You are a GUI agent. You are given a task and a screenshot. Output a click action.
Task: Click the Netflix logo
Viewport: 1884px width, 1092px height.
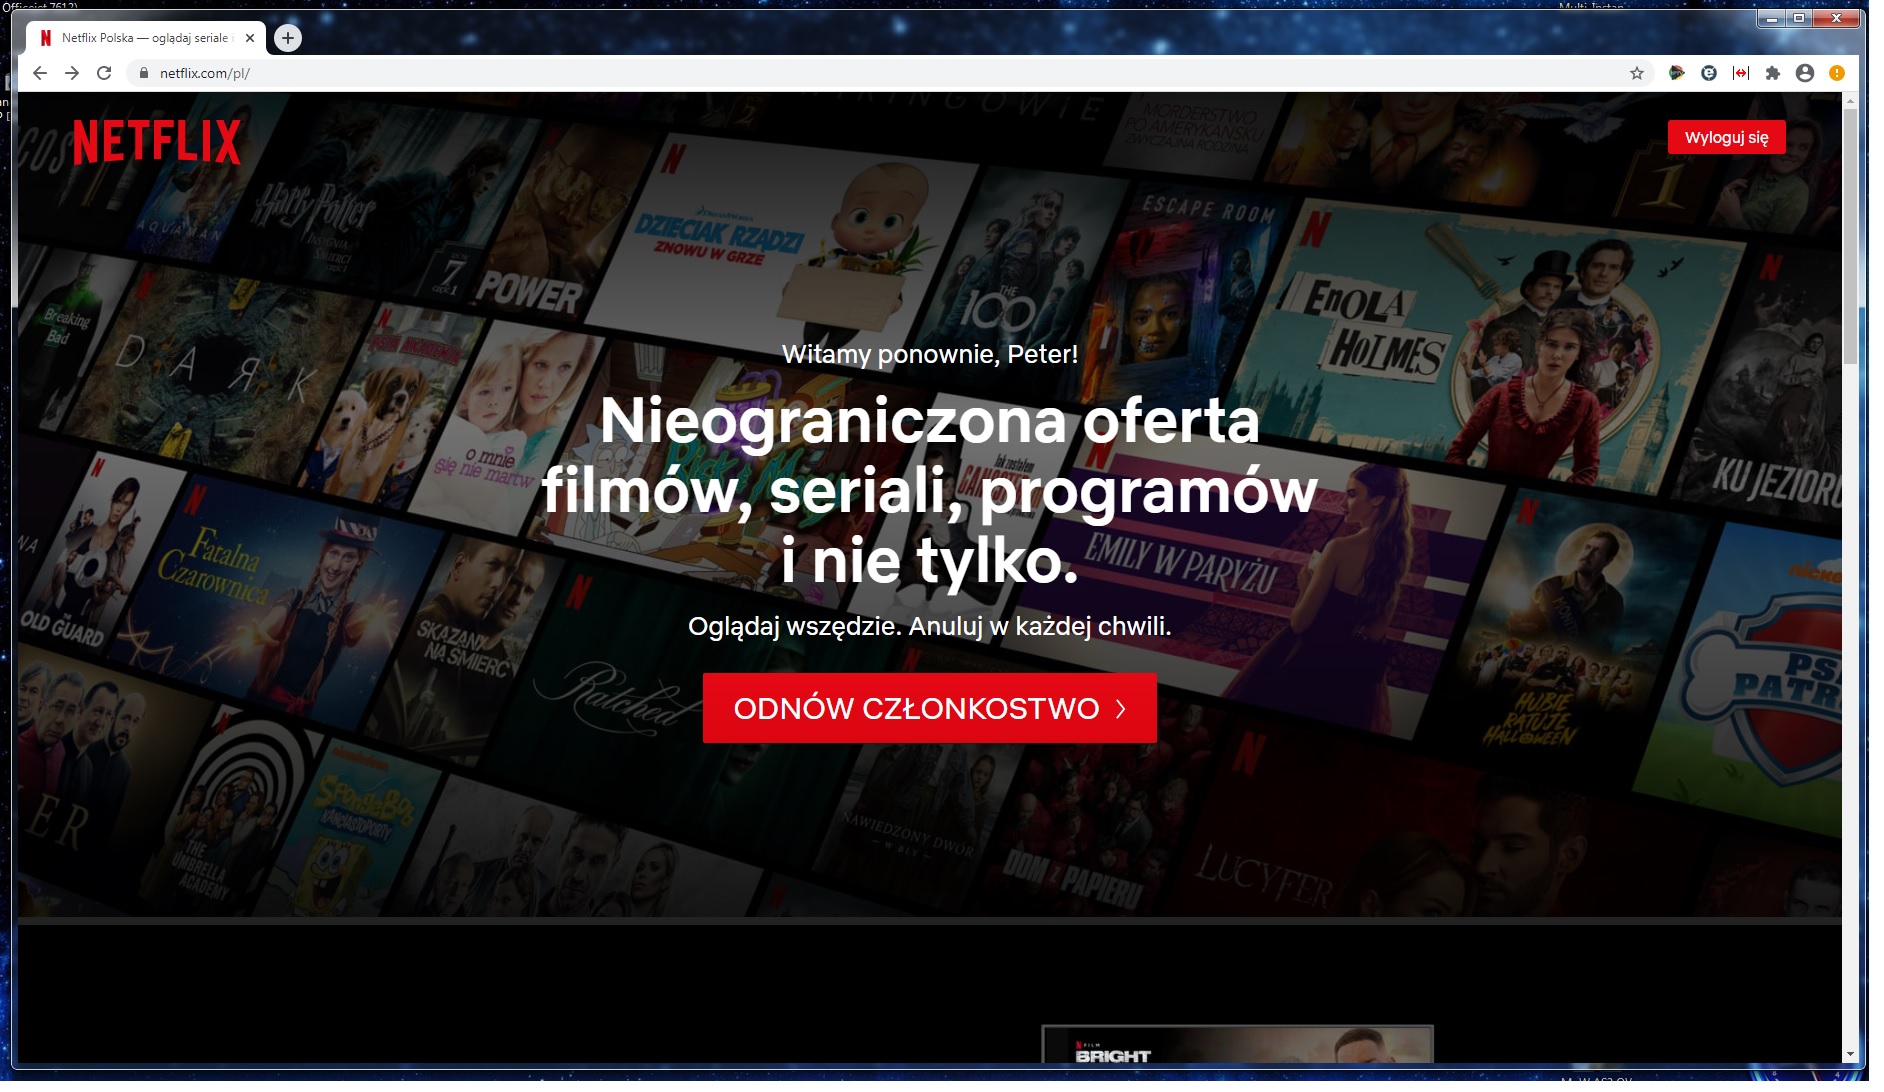157,142
